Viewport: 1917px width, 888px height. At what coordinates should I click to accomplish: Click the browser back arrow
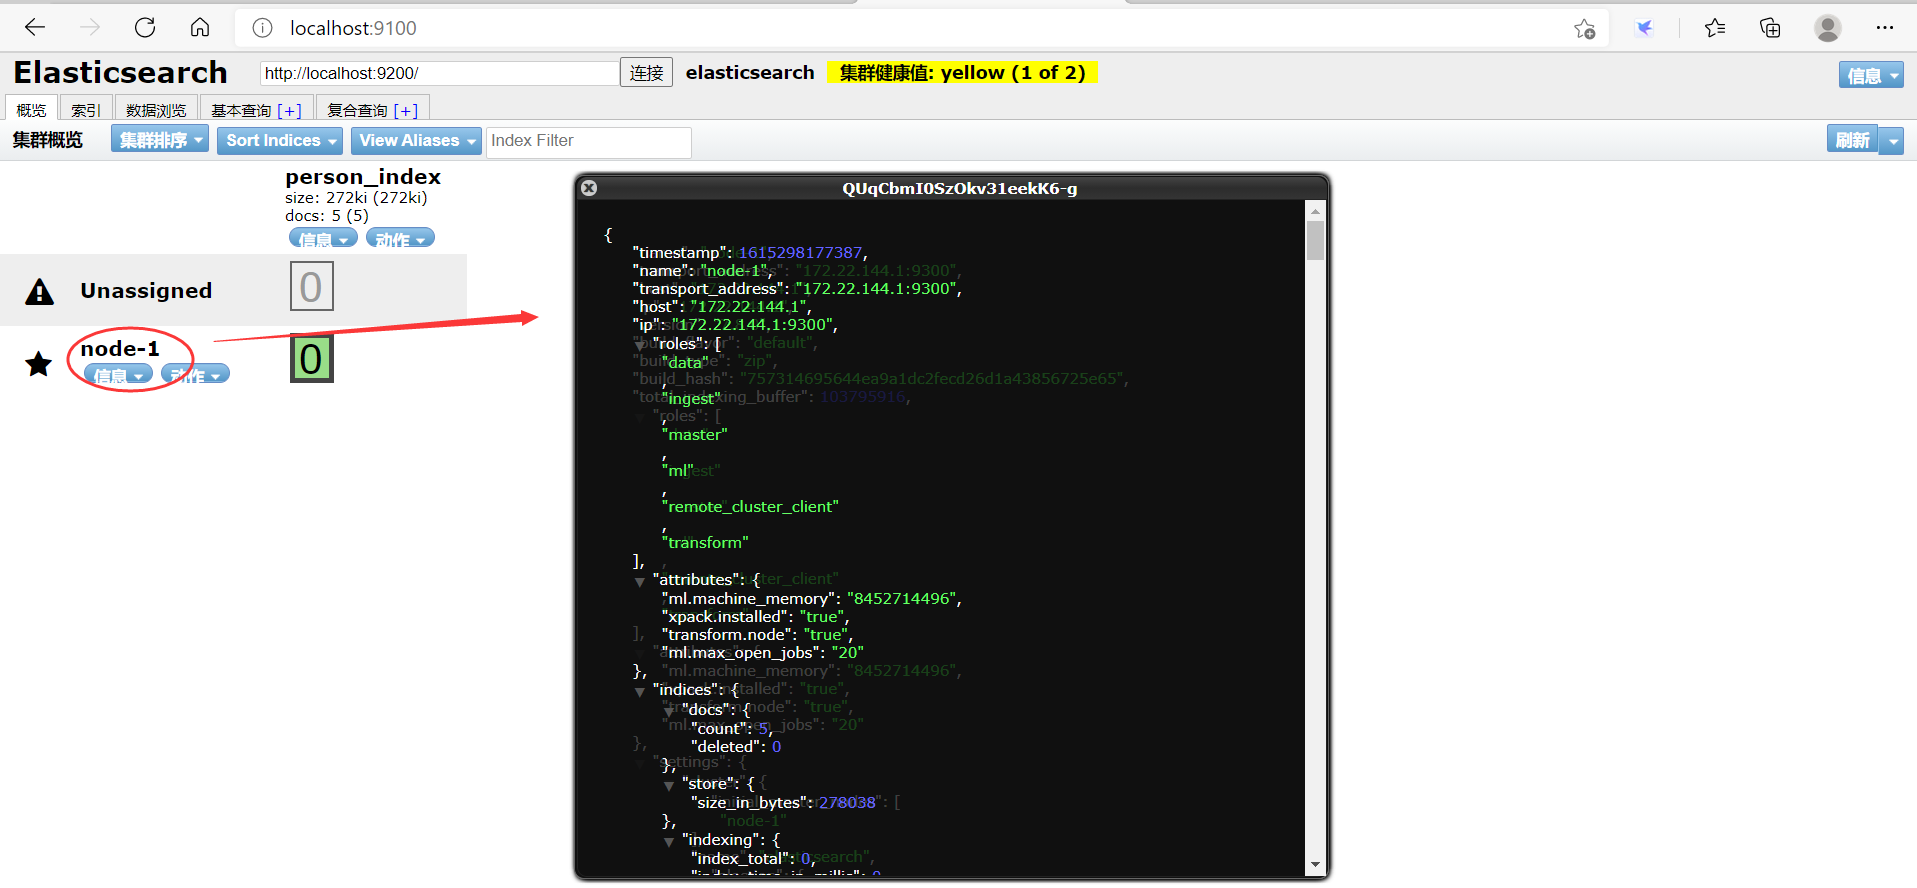pyautogui.click(x=35, y=28)
